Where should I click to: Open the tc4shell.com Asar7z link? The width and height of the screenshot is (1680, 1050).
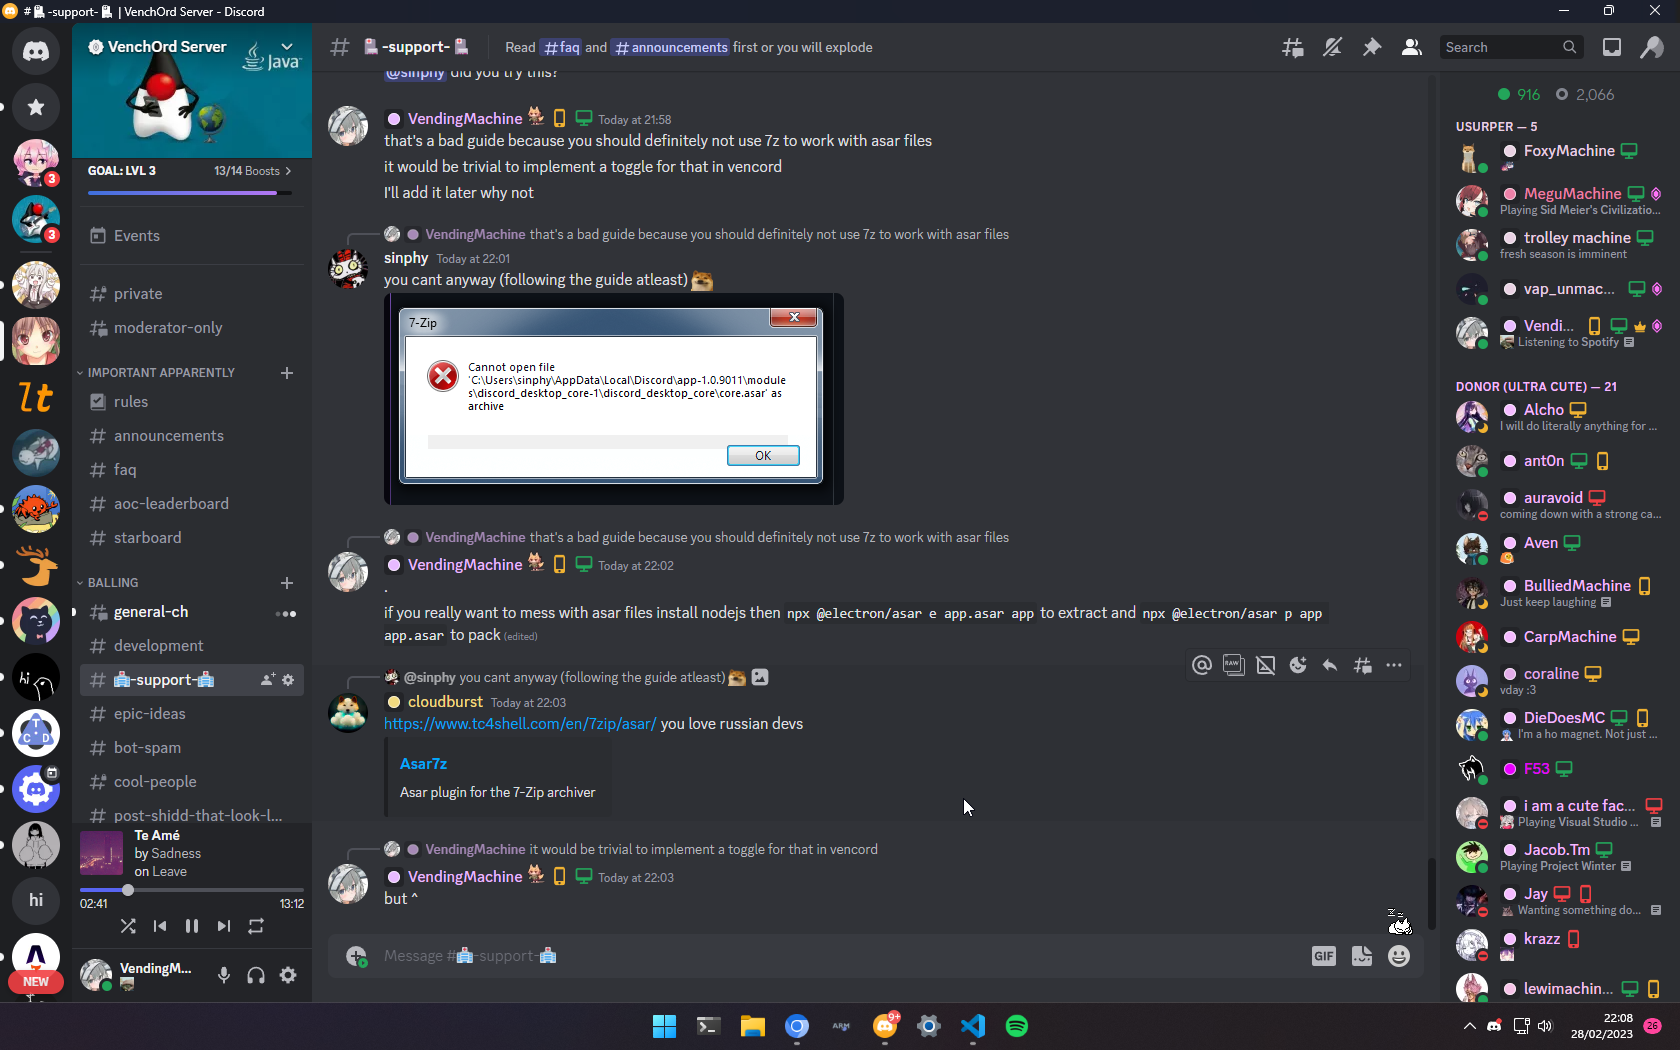pyautogui.click(x=520, y=724)
